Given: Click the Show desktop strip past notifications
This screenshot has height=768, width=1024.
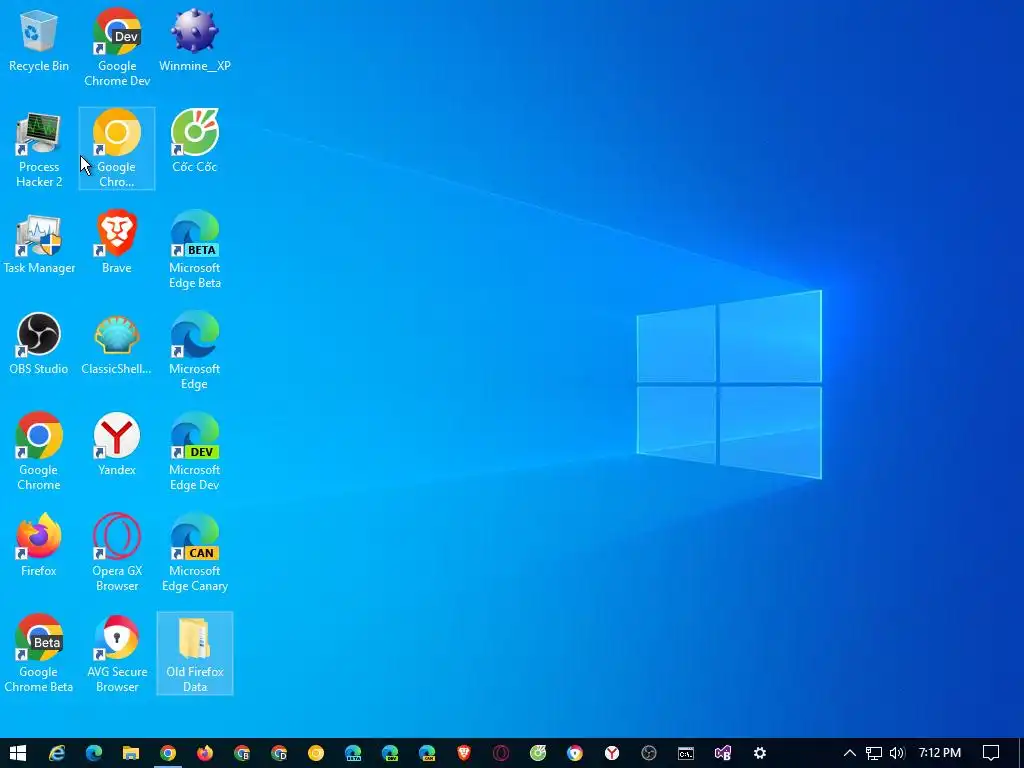Looking at the screenshot, I should [1021, 753].
